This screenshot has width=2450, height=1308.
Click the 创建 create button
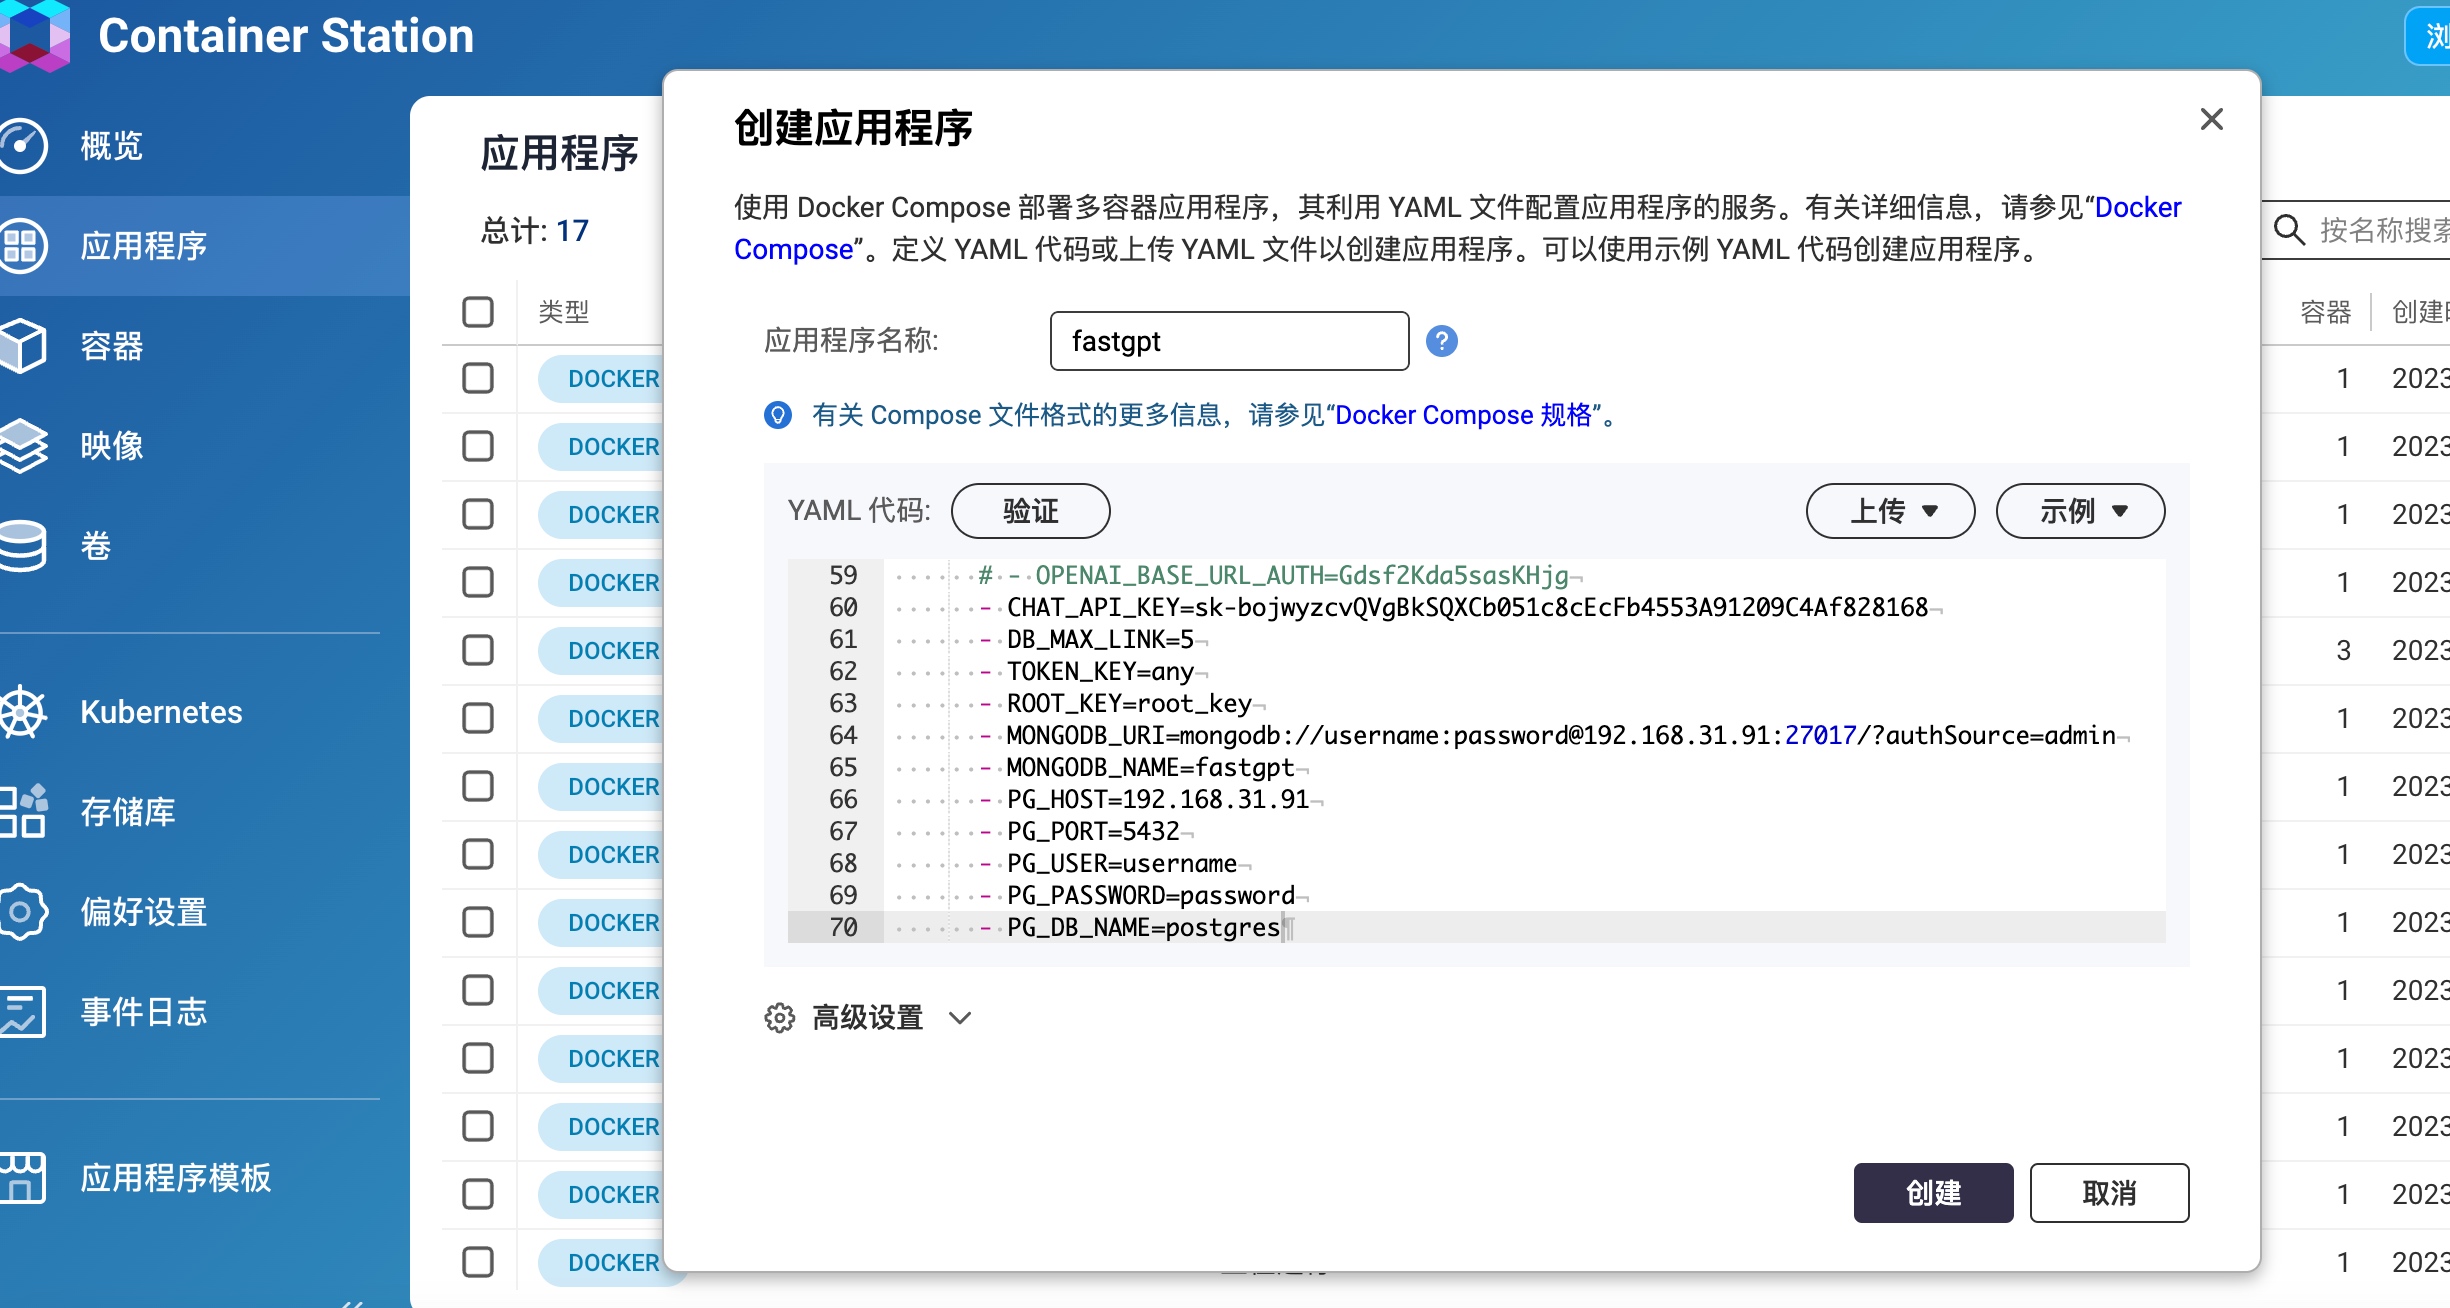point(1933,1192)
